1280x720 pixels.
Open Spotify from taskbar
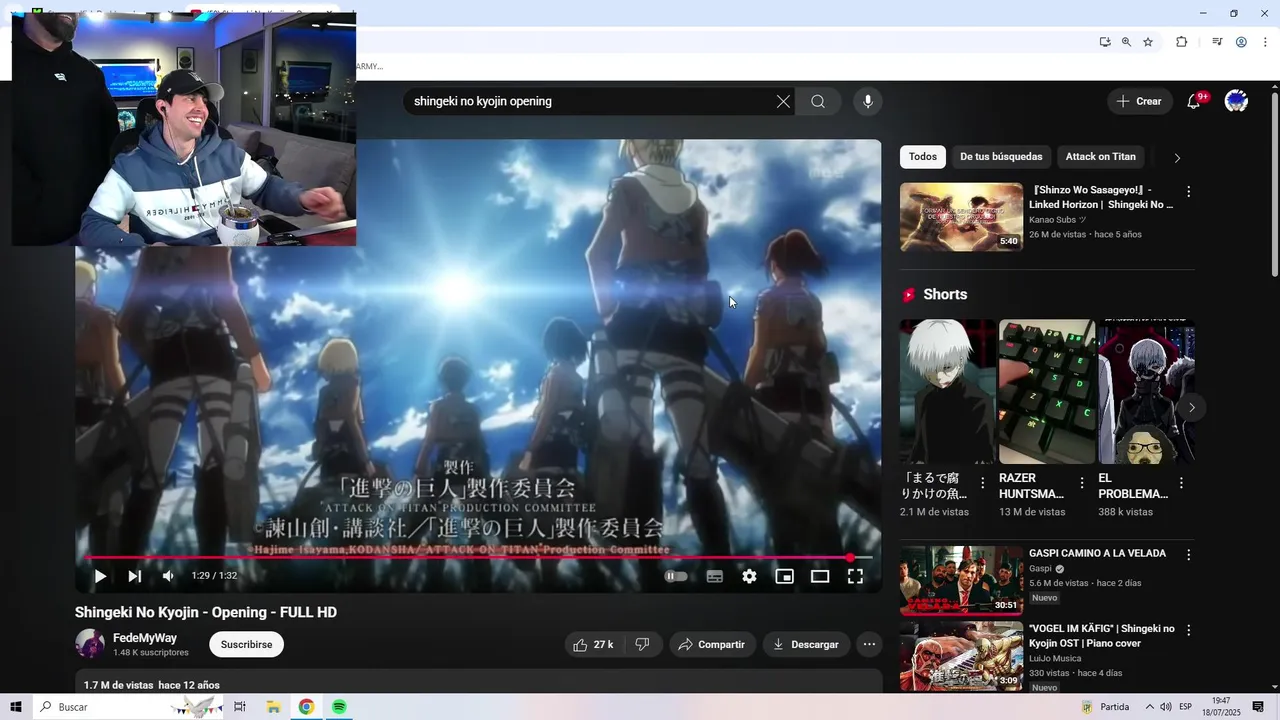(339, 707)
